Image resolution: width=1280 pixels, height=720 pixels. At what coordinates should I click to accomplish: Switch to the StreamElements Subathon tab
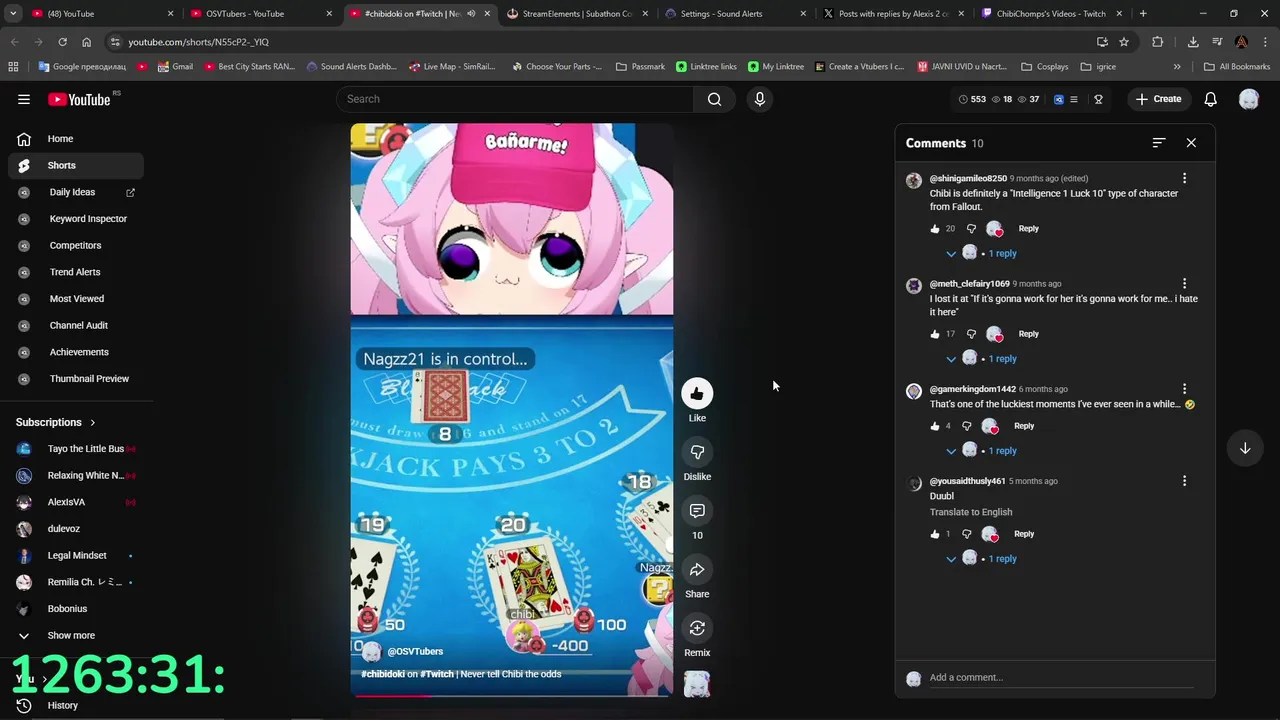[x=577, y=14]
